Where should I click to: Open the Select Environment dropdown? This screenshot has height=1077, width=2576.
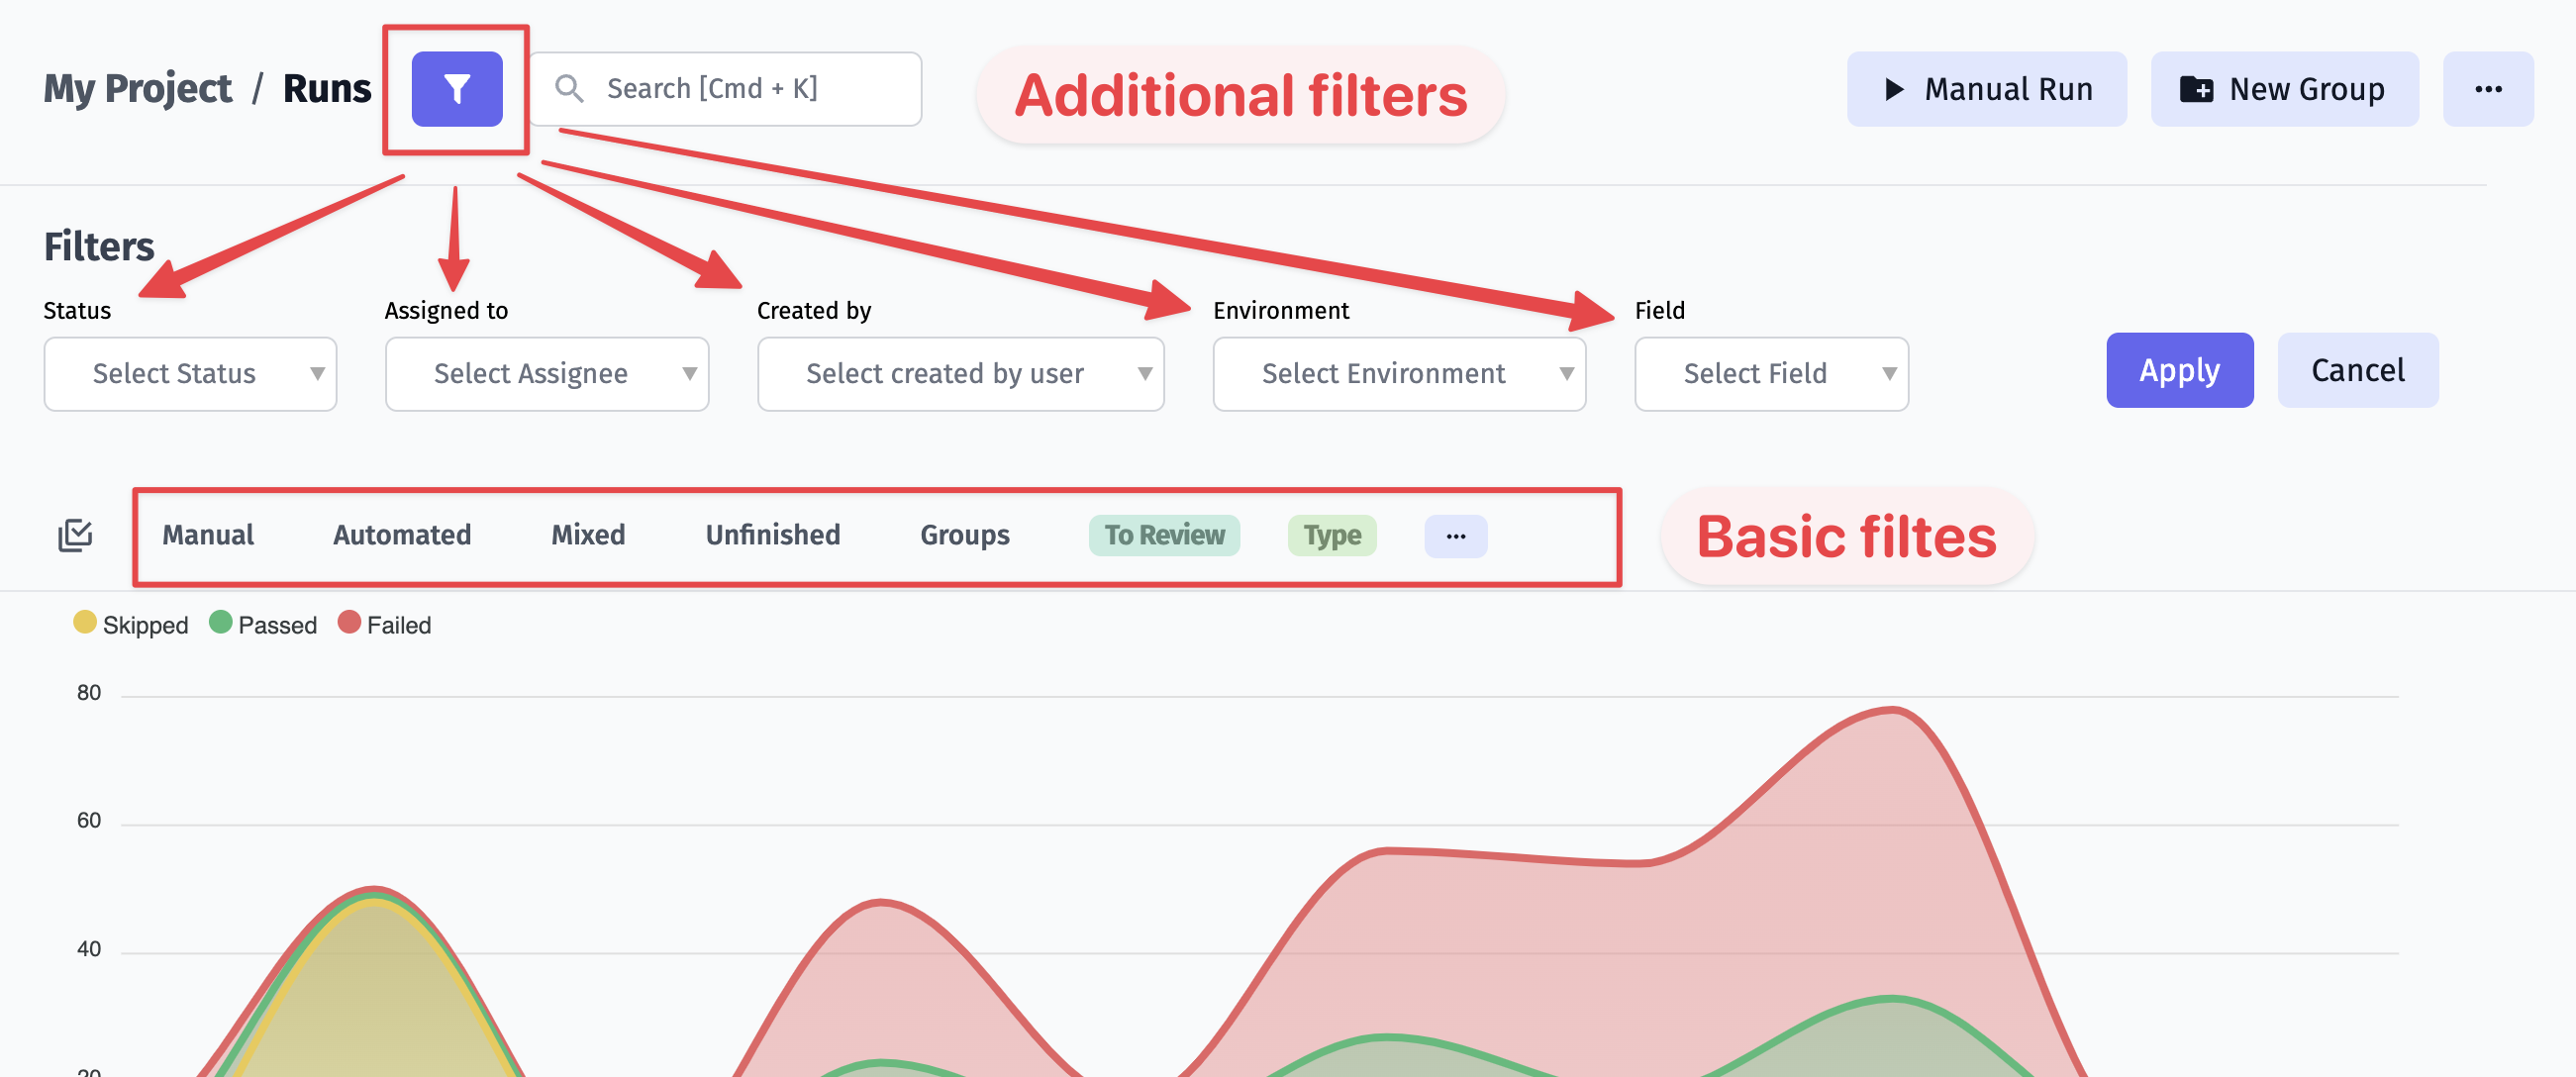1399,374
